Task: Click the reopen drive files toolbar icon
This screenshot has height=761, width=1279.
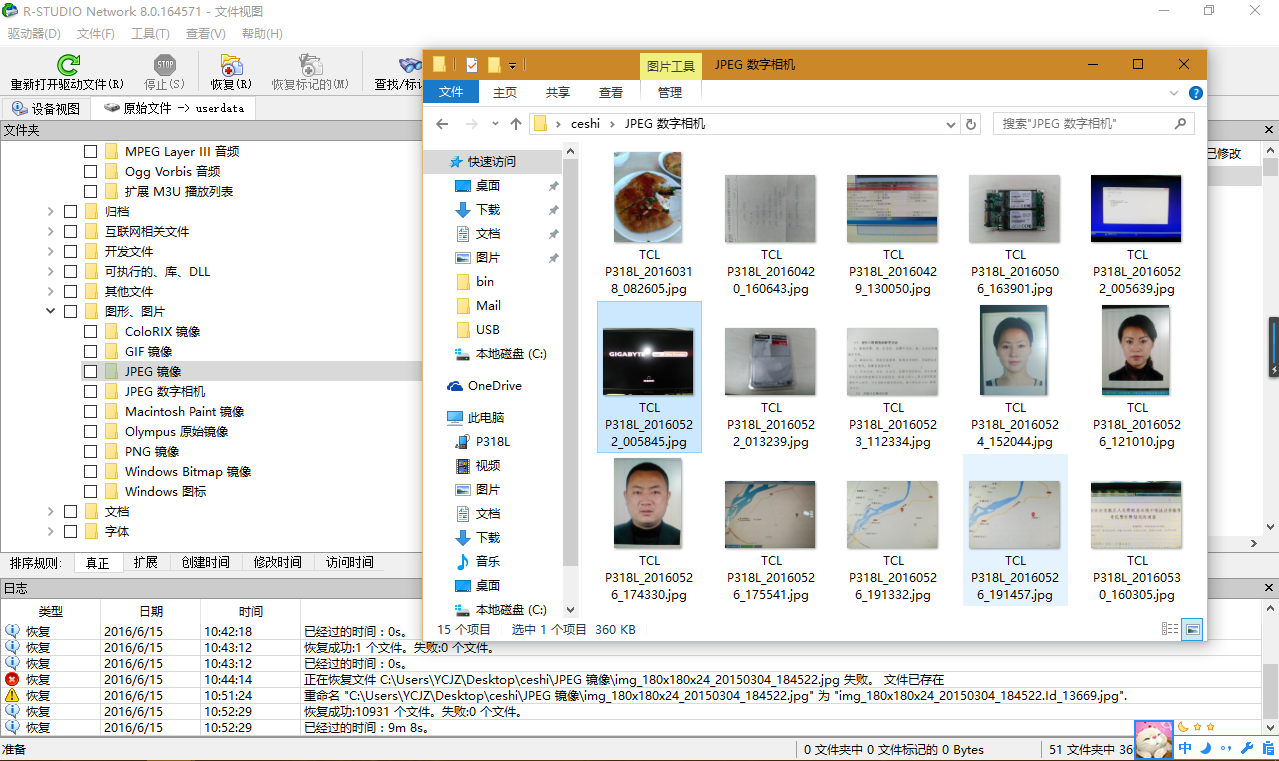Action: [68, 66]
